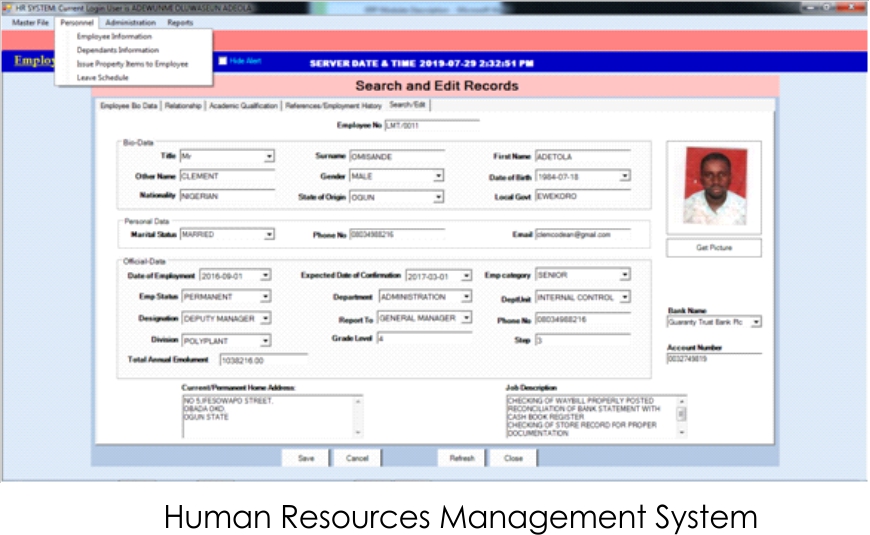870x535 pixels.
Task: Open the Title dropdown
Action: click(x=269, y=157)
